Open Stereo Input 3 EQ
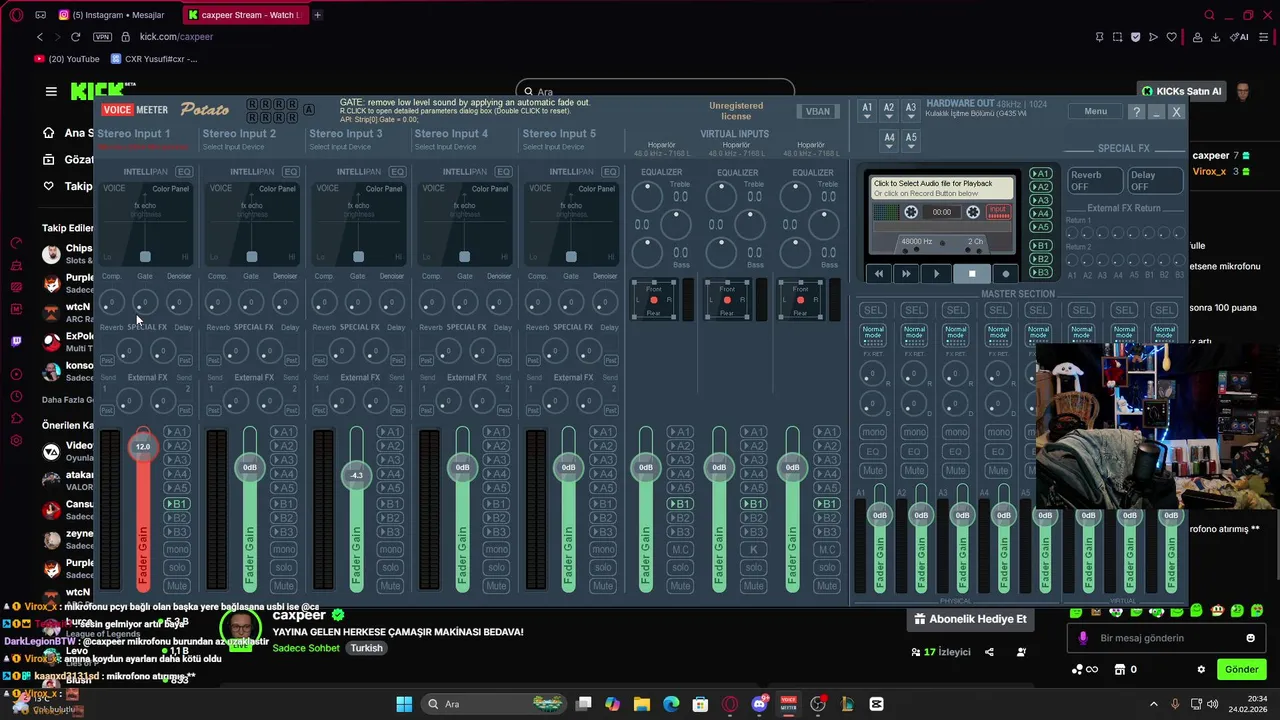The width and height of the screenshot is (1280, 720). click(x=397, y=172)
